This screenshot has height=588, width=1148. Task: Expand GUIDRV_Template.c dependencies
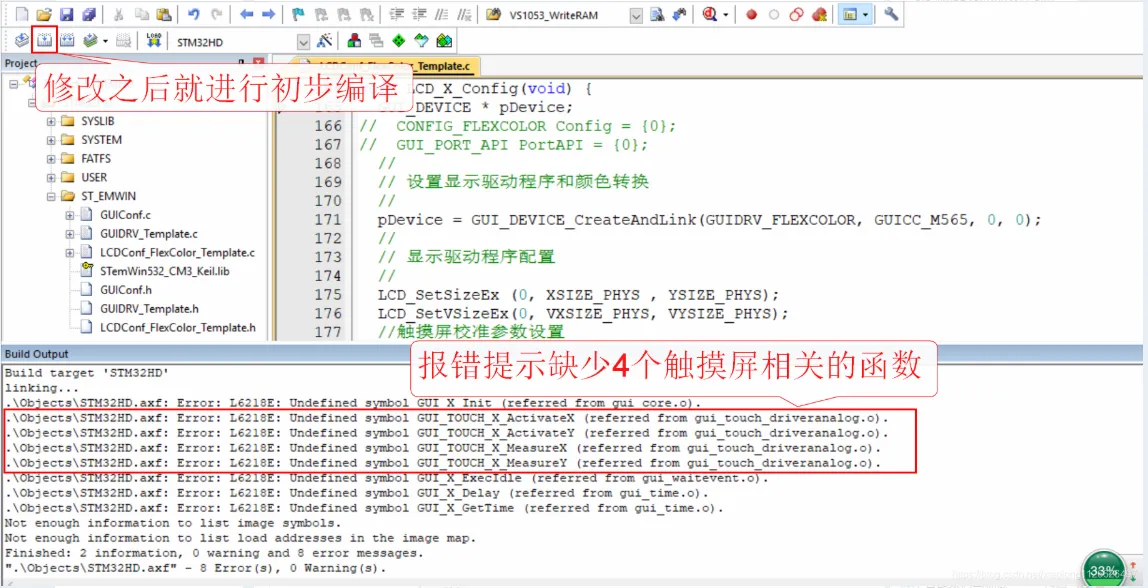[70, 234]
